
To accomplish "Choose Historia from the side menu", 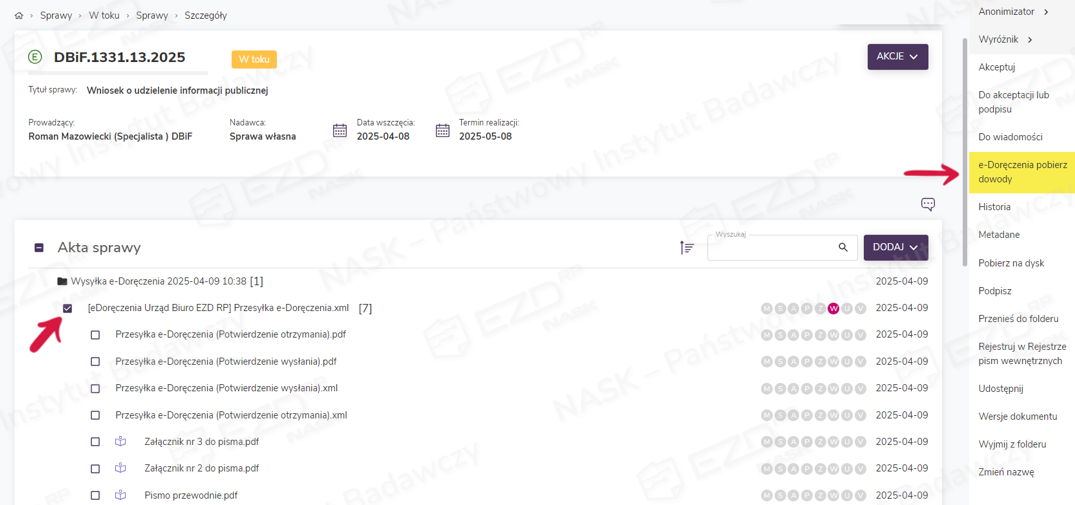I will pos(994,207).
